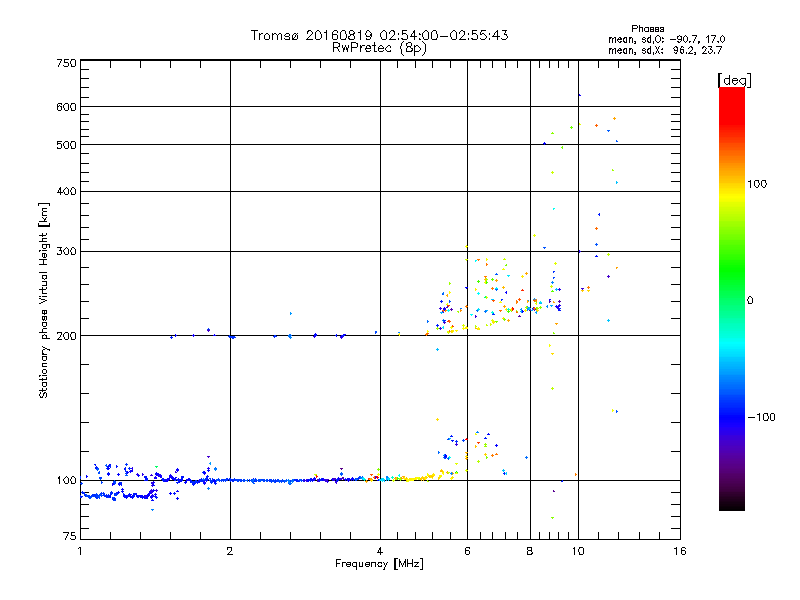Click the '100' label on the colorbar
Screen dimensions: 800x600
(x=757, y=184)
